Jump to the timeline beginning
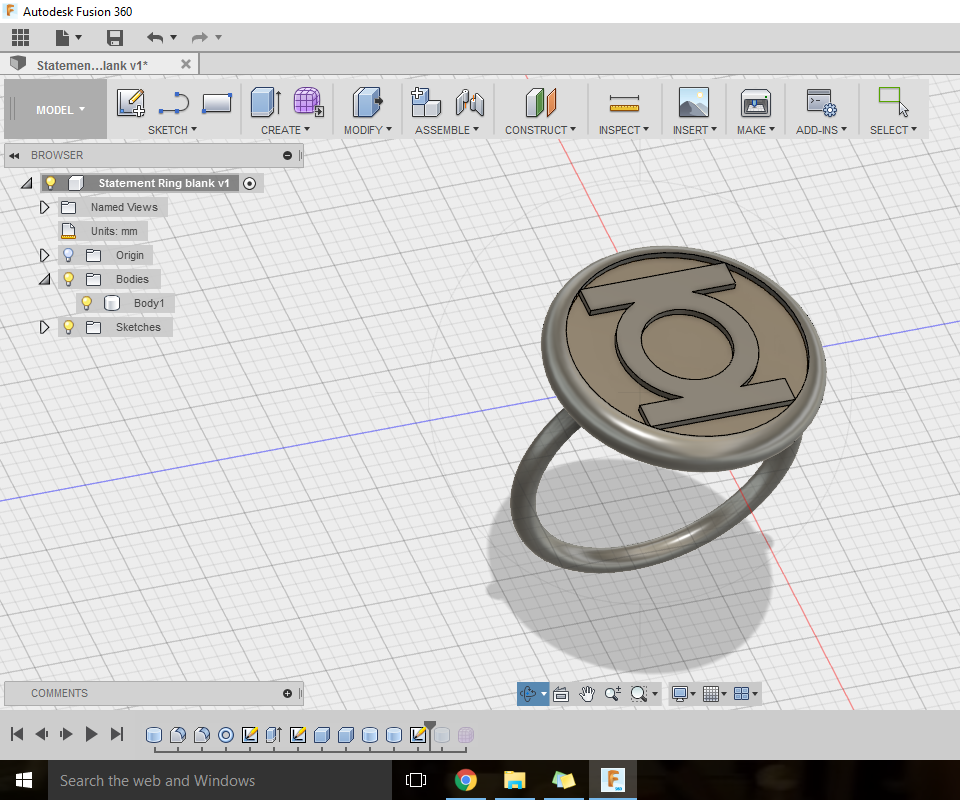 pos(17,734)
